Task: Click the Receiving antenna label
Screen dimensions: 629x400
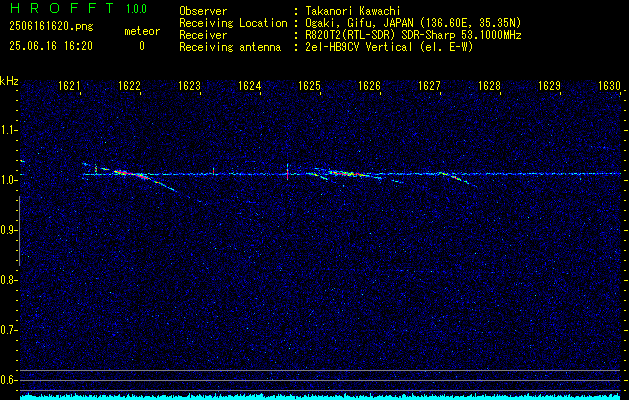Action: tap(230, 47)
